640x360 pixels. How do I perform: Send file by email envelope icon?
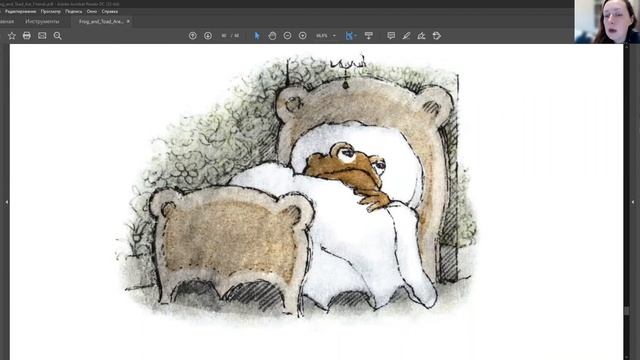(42, 36)
